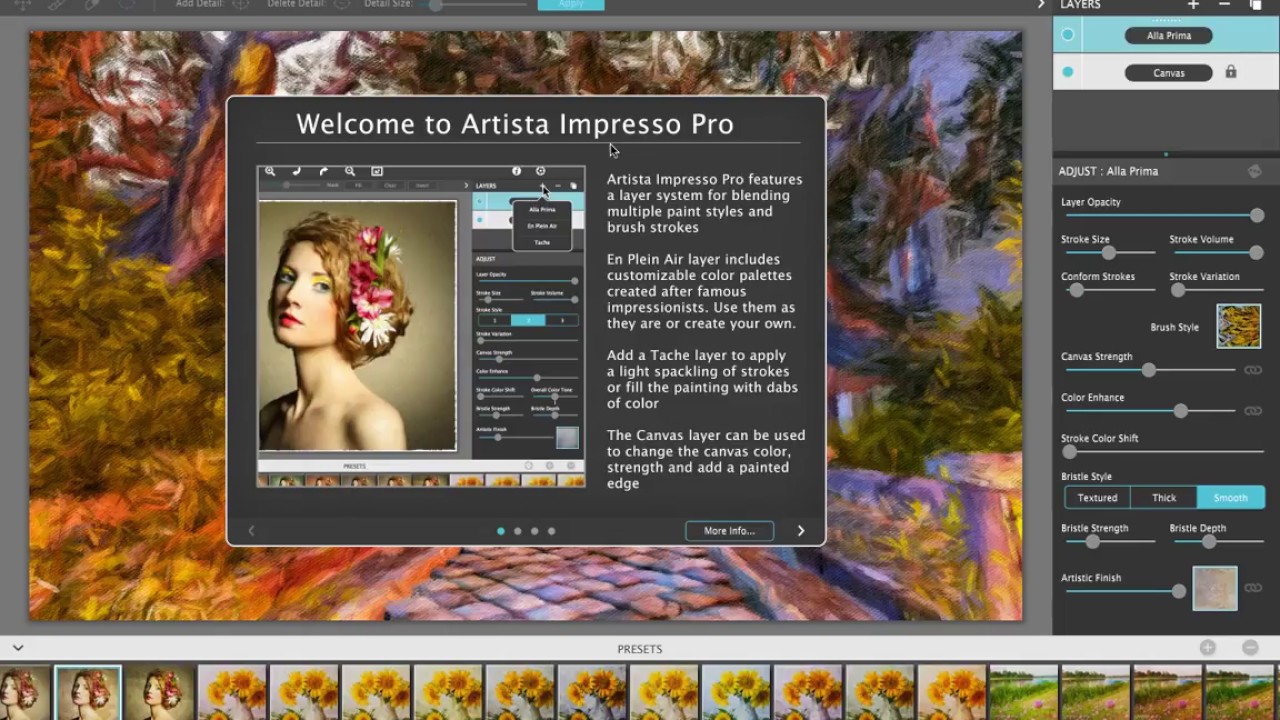Go to next welcome page arrow

tap(800, 531)
